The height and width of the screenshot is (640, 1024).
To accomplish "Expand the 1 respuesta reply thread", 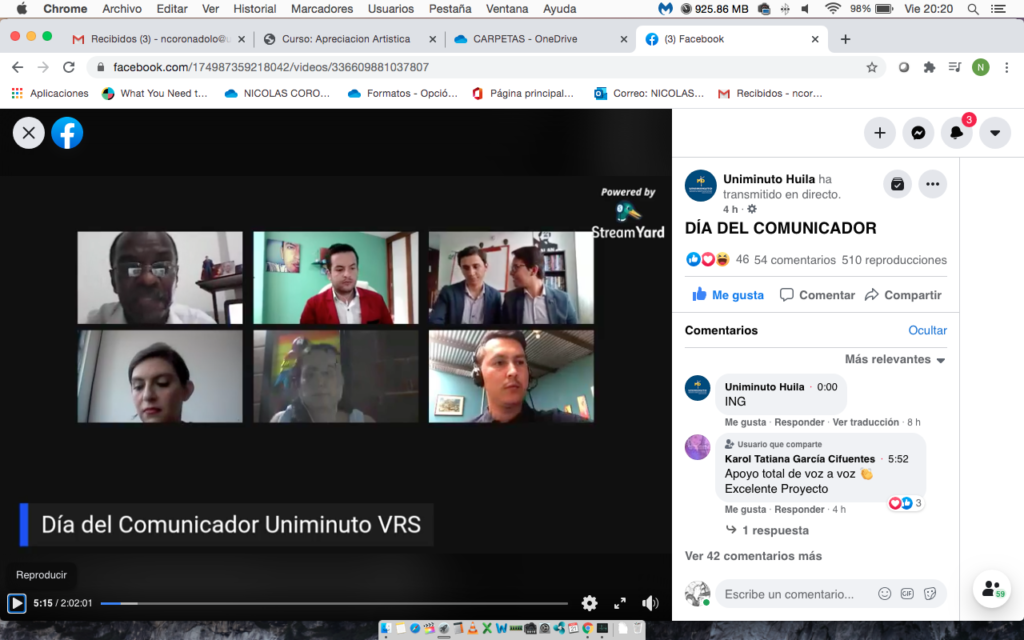I will pos(773,530).
